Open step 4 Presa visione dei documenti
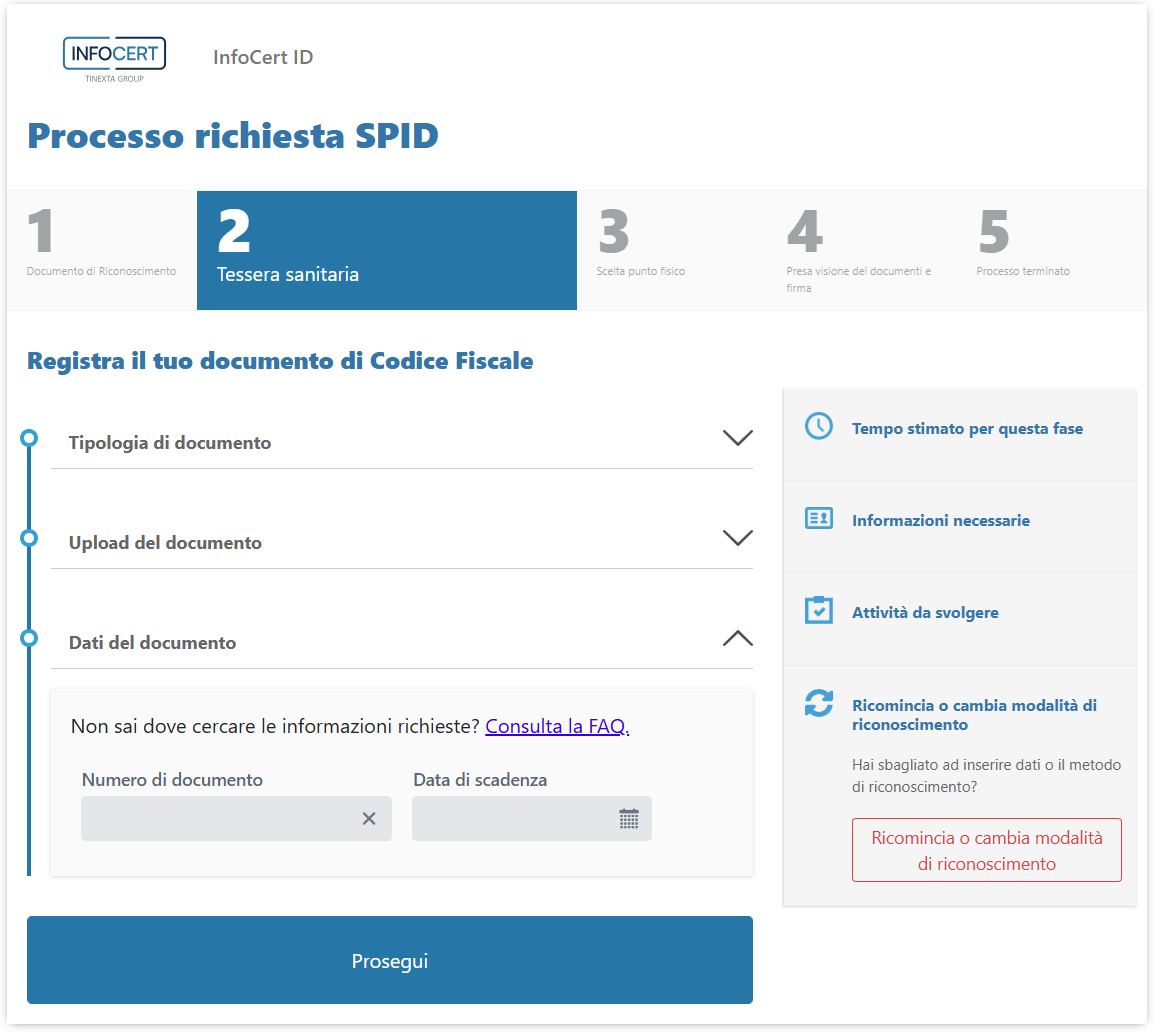Screen dimensions: 1154x1032 [859, 252]
